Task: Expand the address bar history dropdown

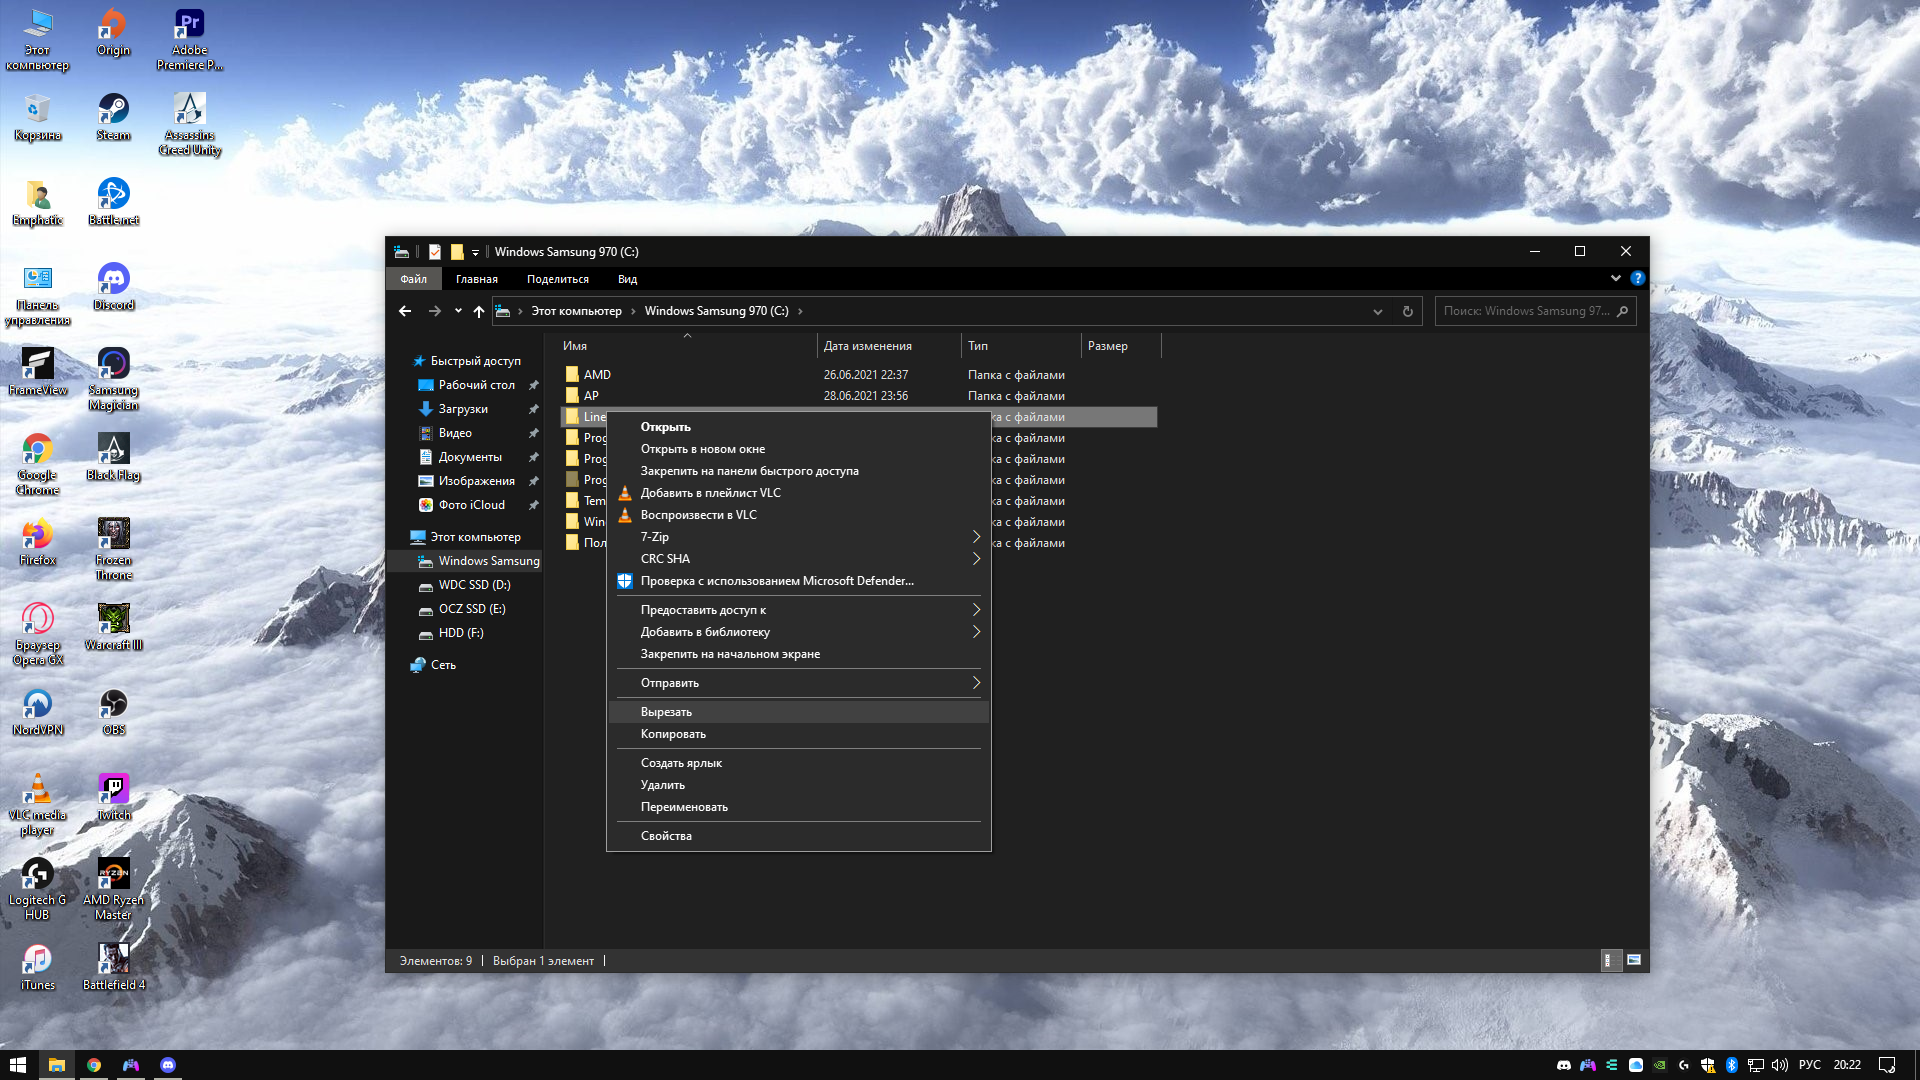Action: click(x=1378, y=311)
